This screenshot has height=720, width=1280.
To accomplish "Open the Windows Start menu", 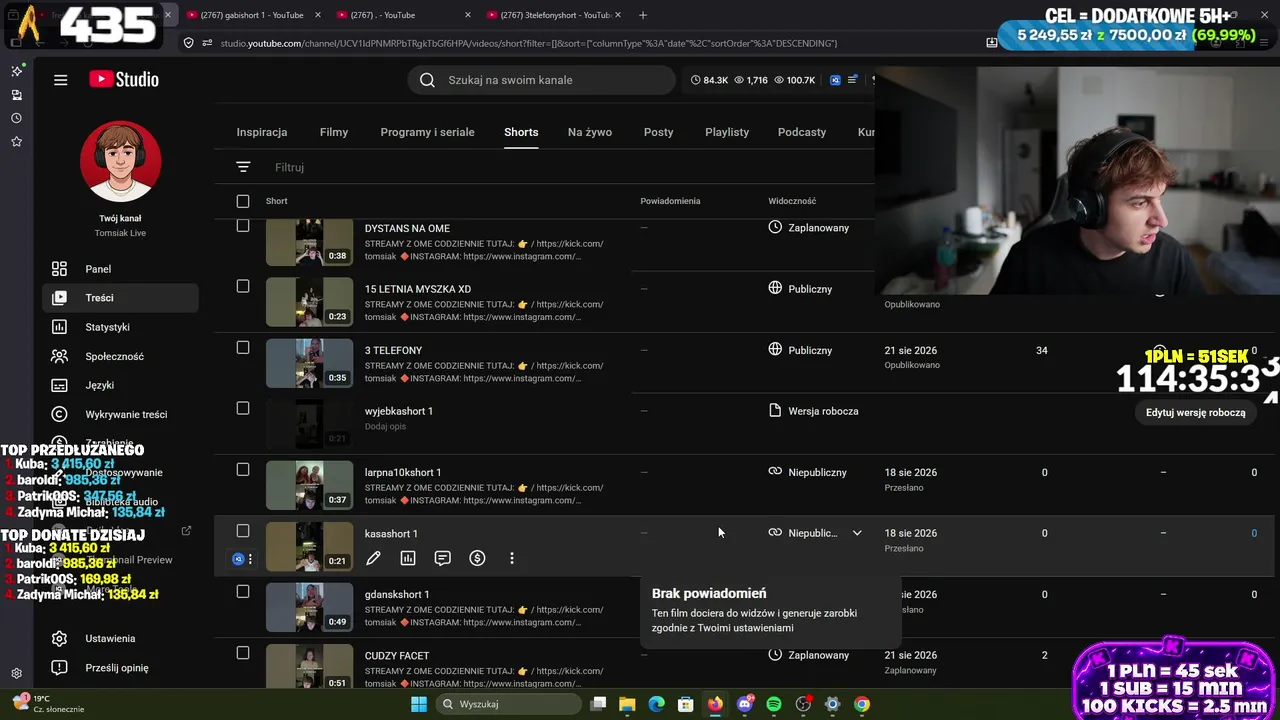I will 419,704.
